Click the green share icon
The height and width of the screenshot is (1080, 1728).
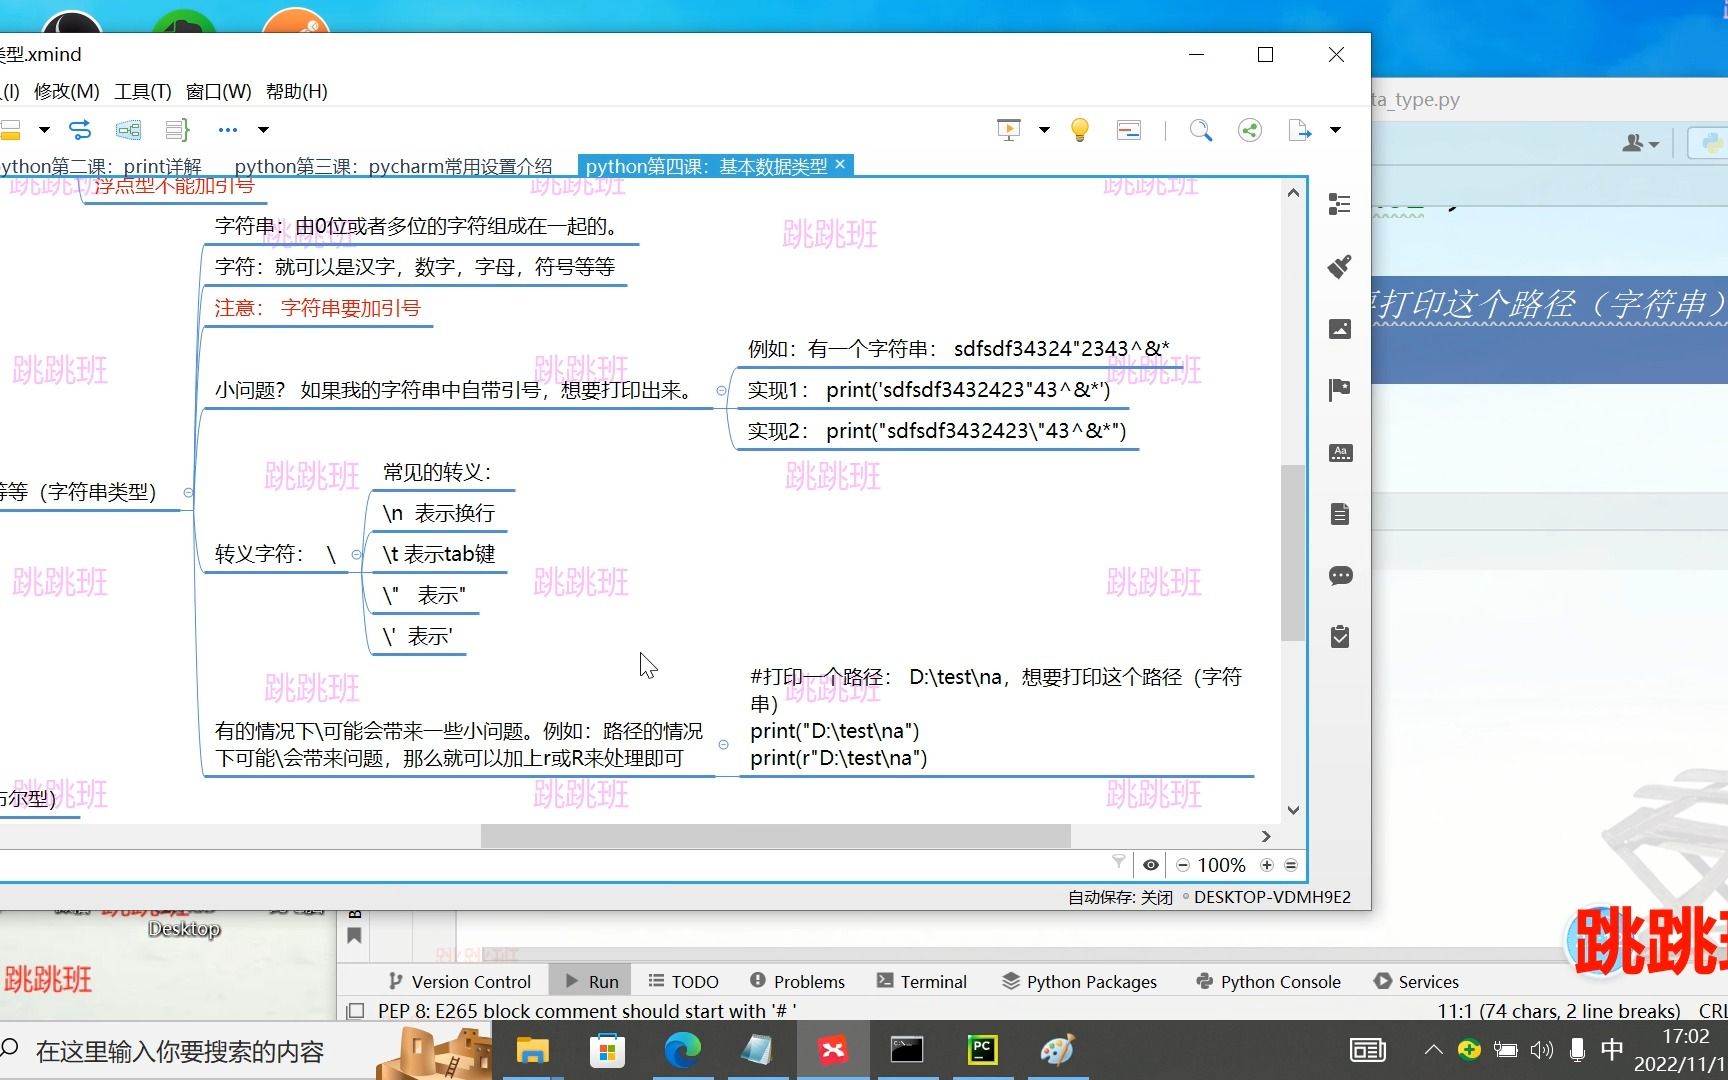coord(1250,130)
